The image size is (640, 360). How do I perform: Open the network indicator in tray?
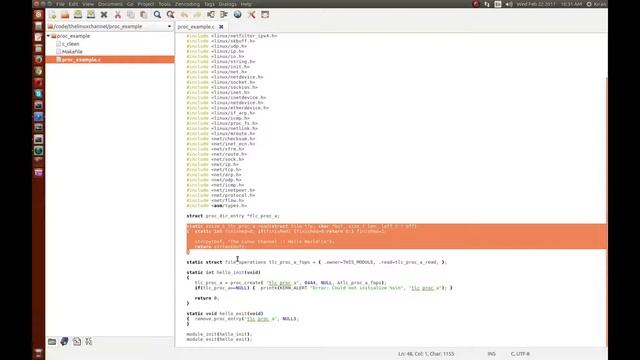coord(487,4)
